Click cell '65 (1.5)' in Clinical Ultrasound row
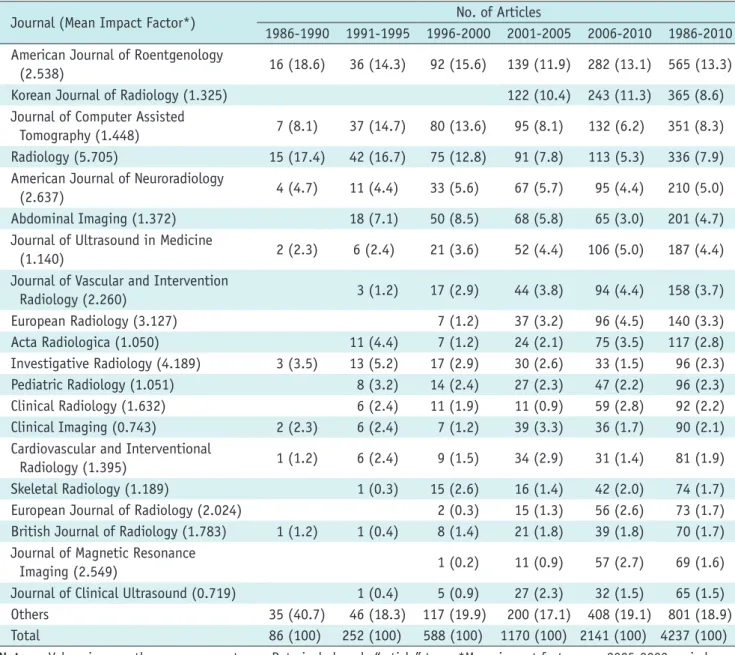Screen dimensions: 735x655 pos(700,593)
